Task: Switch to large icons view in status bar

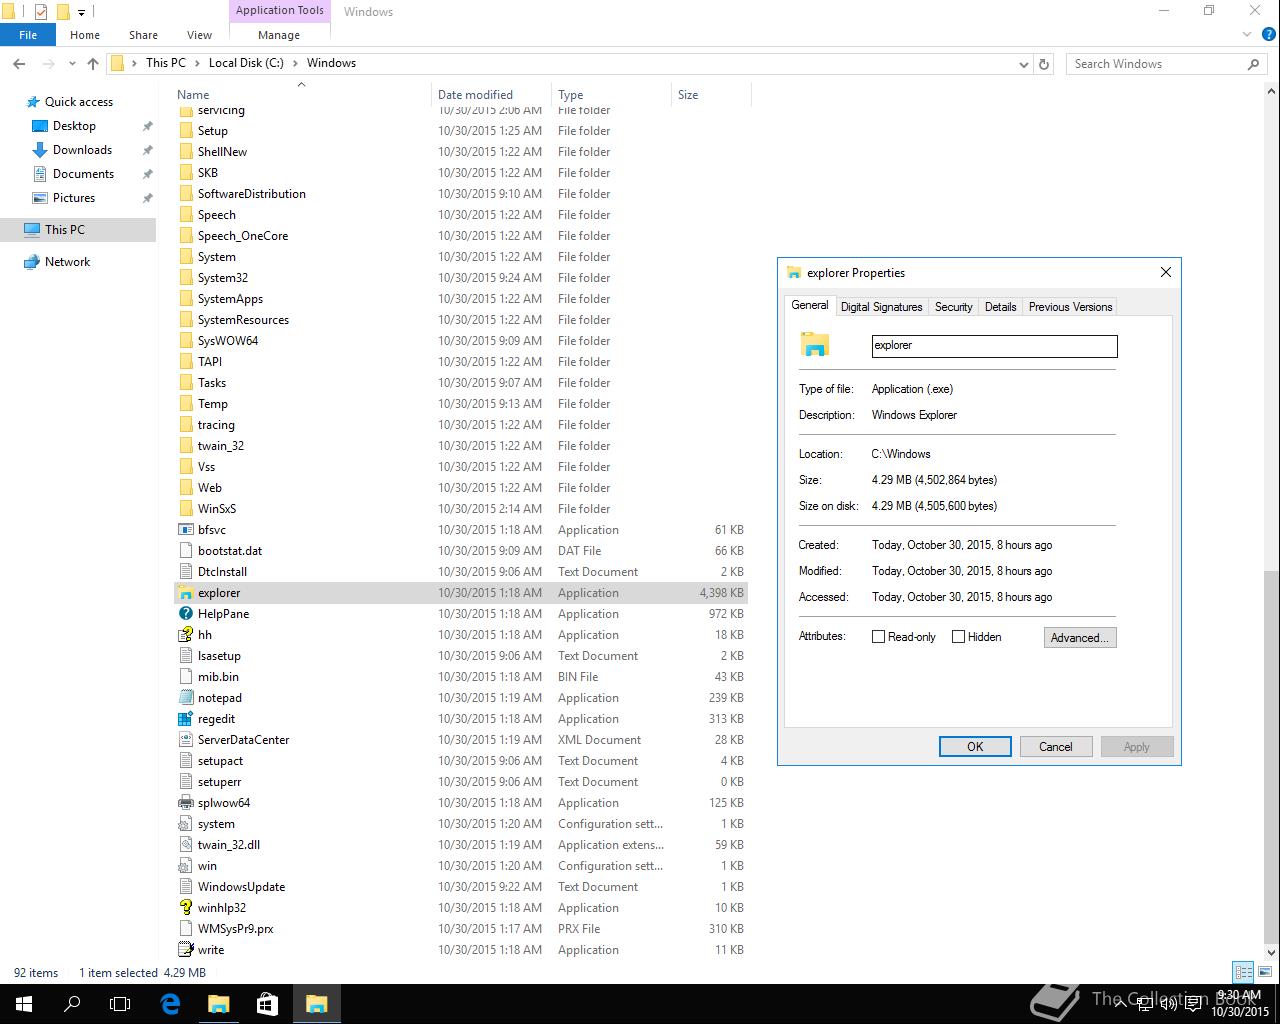Action: (1263, 972)
